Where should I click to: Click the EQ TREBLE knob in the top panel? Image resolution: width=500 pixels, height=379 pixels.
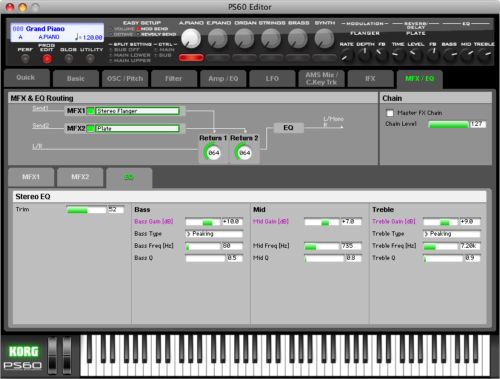tap(485, 55)
